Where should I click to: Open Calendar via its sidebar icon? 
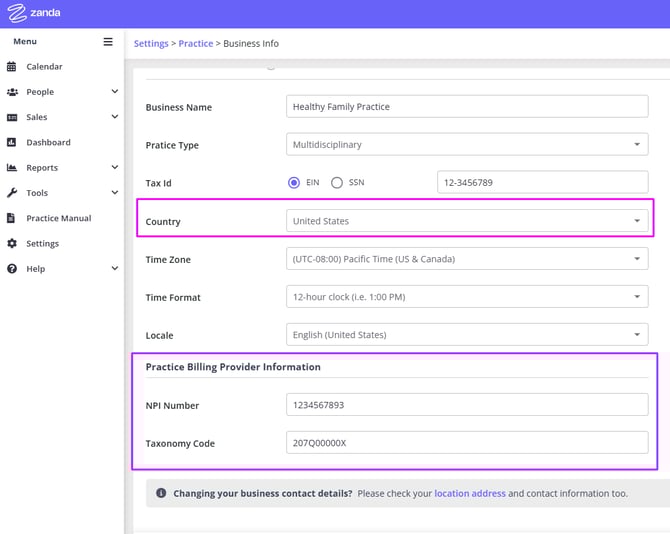(x=12, y=67)
